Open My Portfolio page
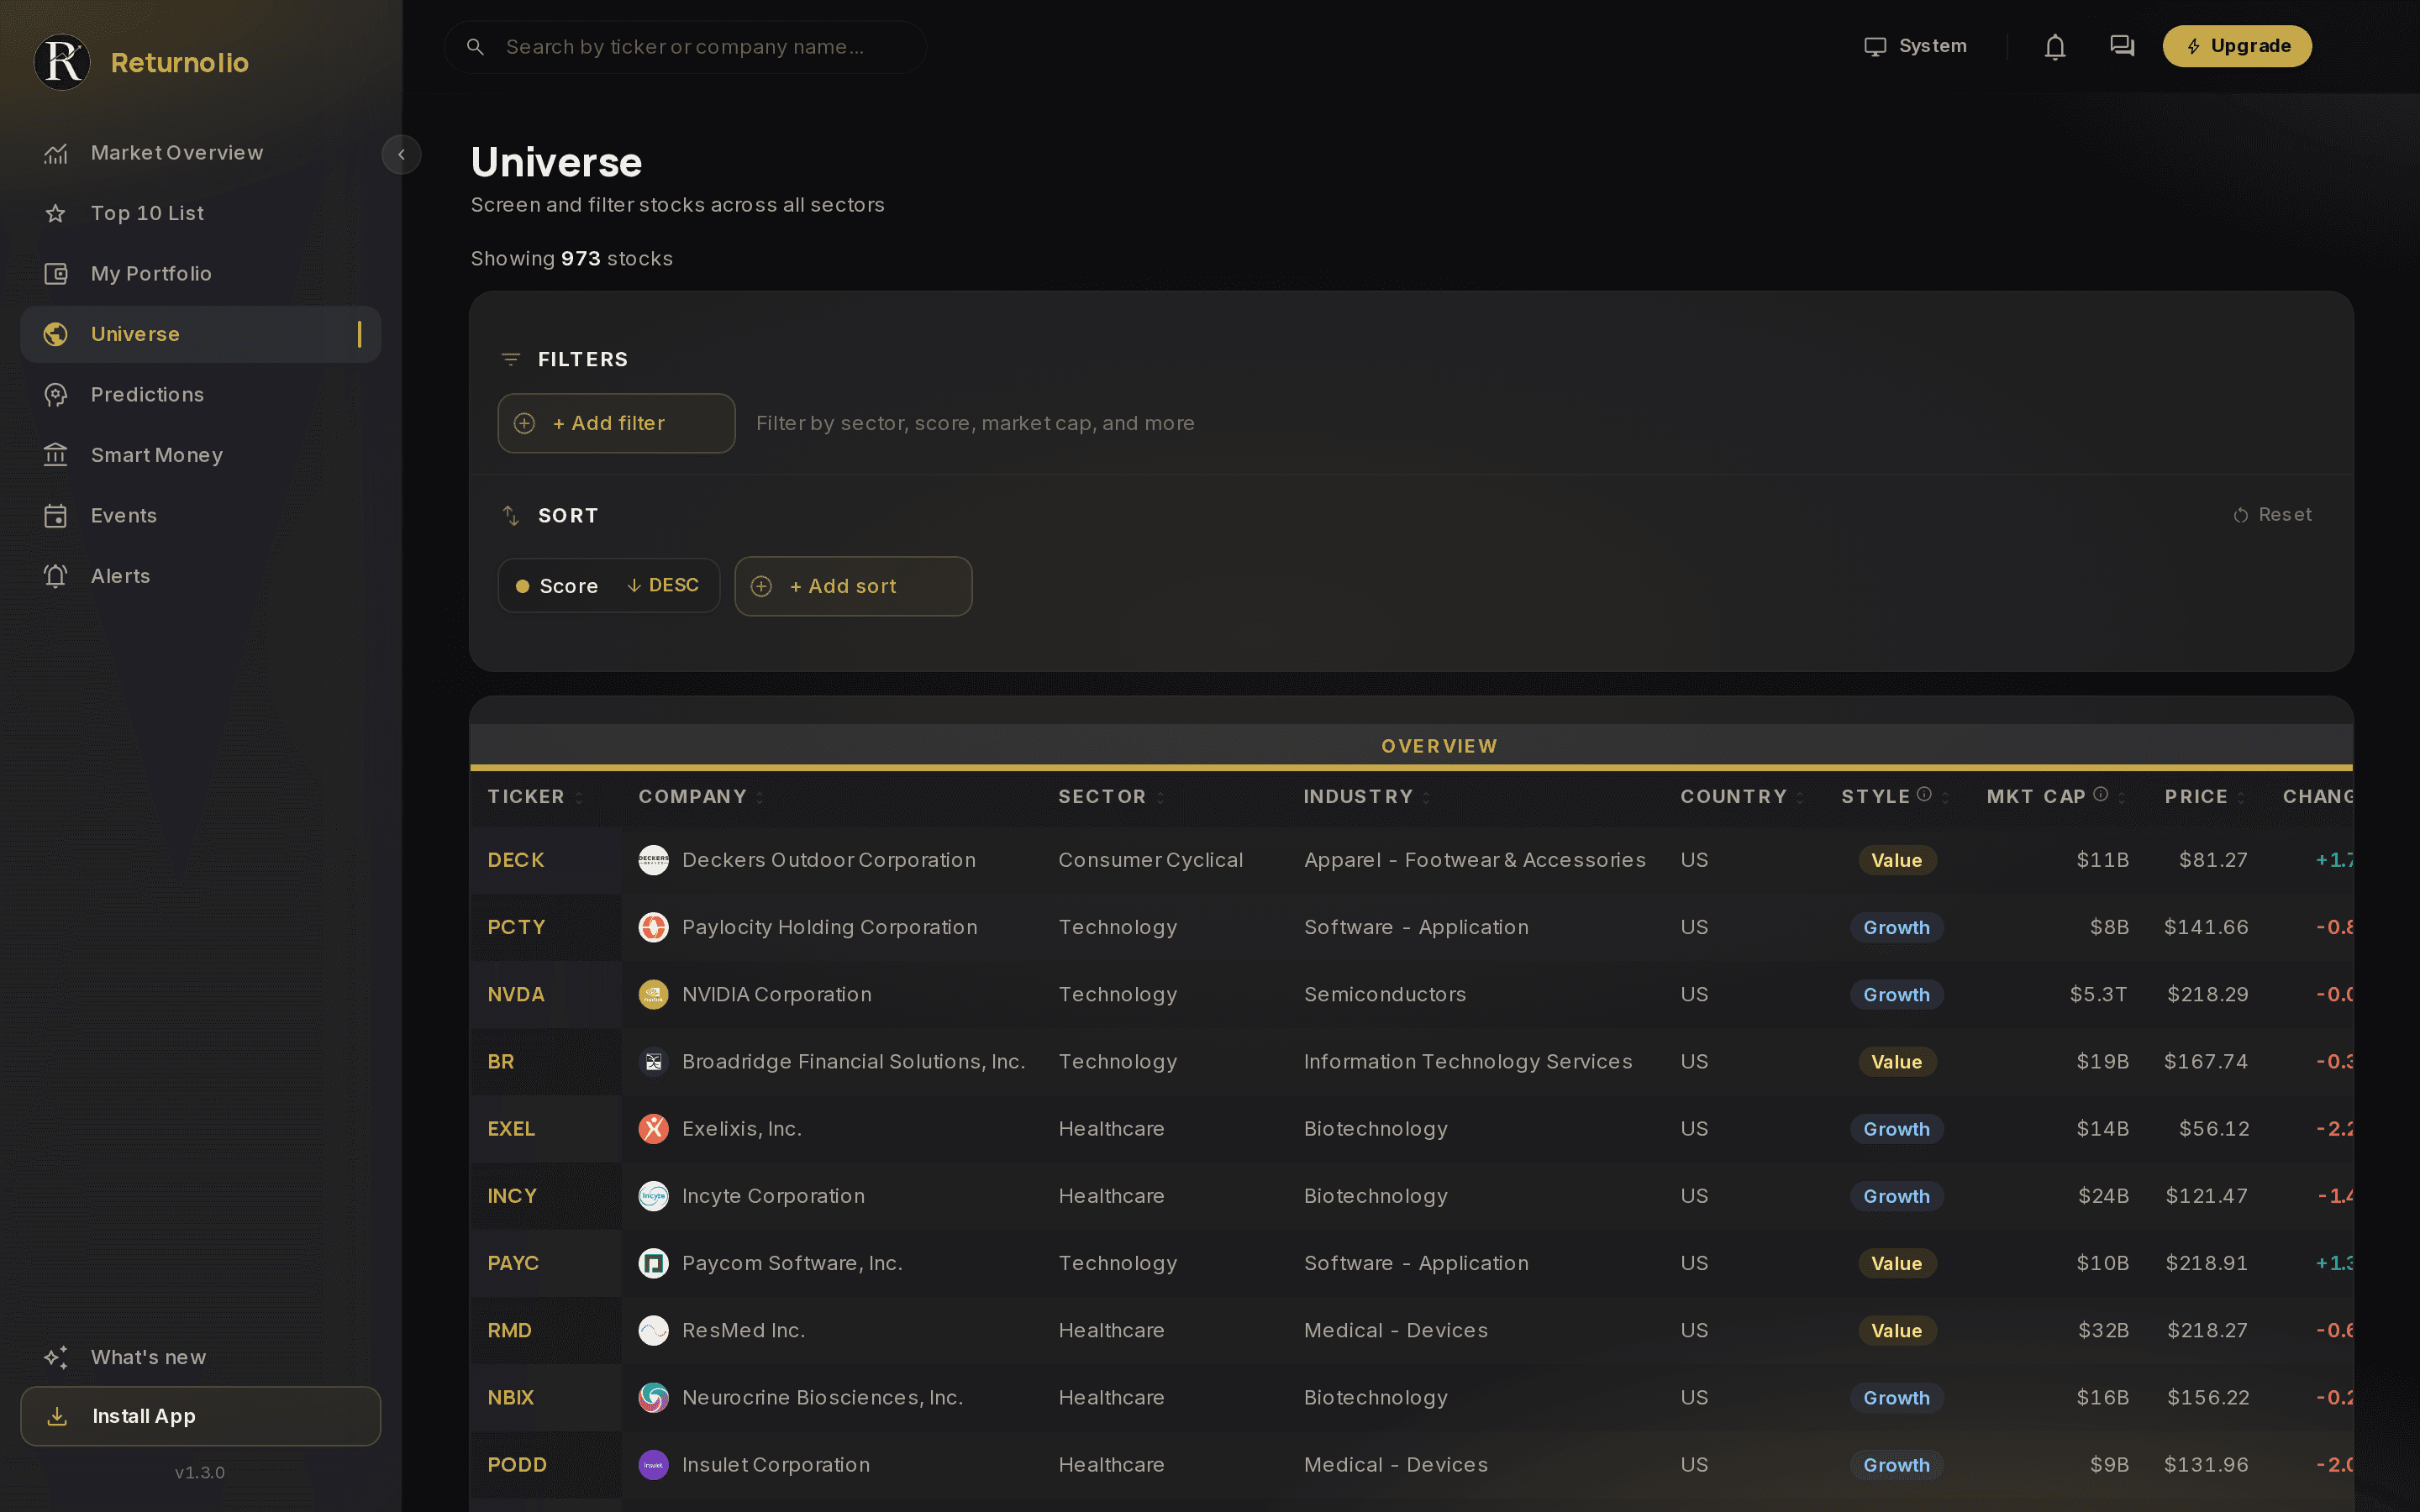The height and width of the screenshot is (1512, 2420). 200,274
